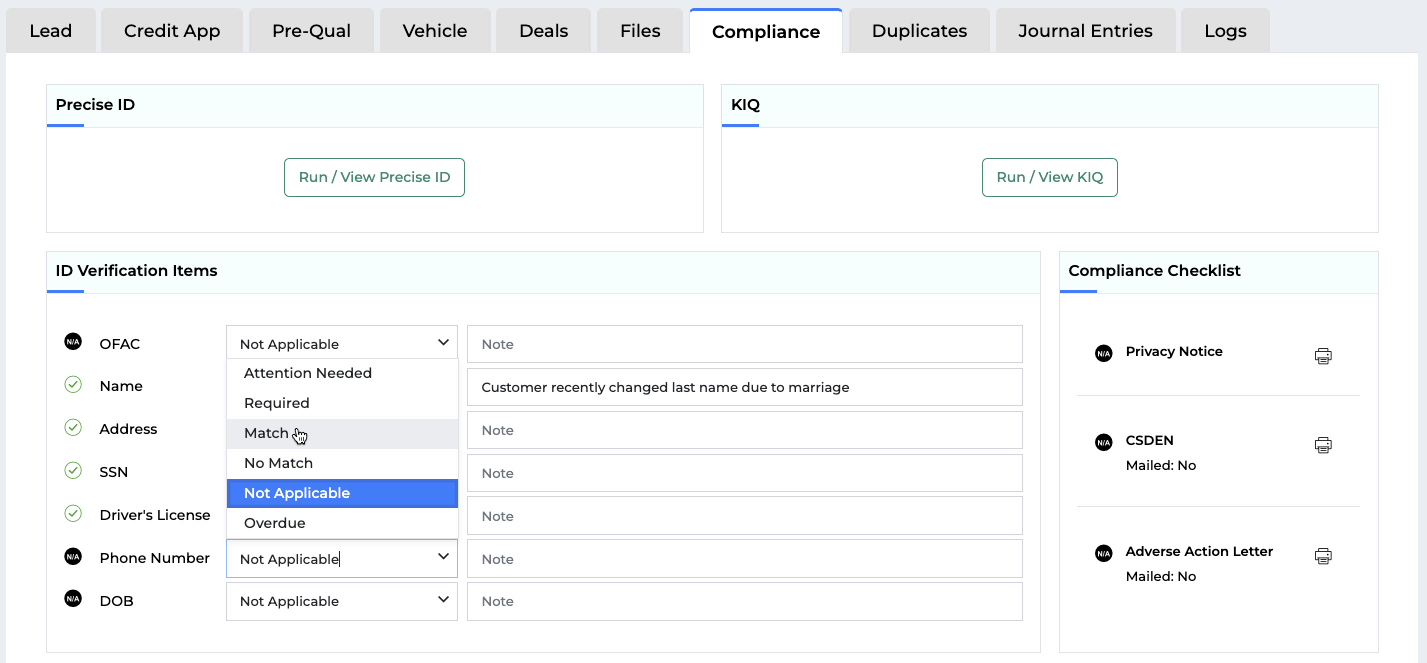Select the Compliance tab

(766, 31)
